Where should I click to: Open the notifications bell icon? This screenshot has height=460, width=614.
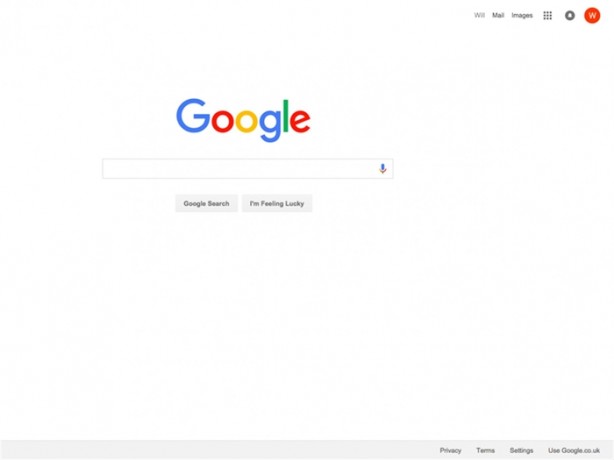click(570, 16)
